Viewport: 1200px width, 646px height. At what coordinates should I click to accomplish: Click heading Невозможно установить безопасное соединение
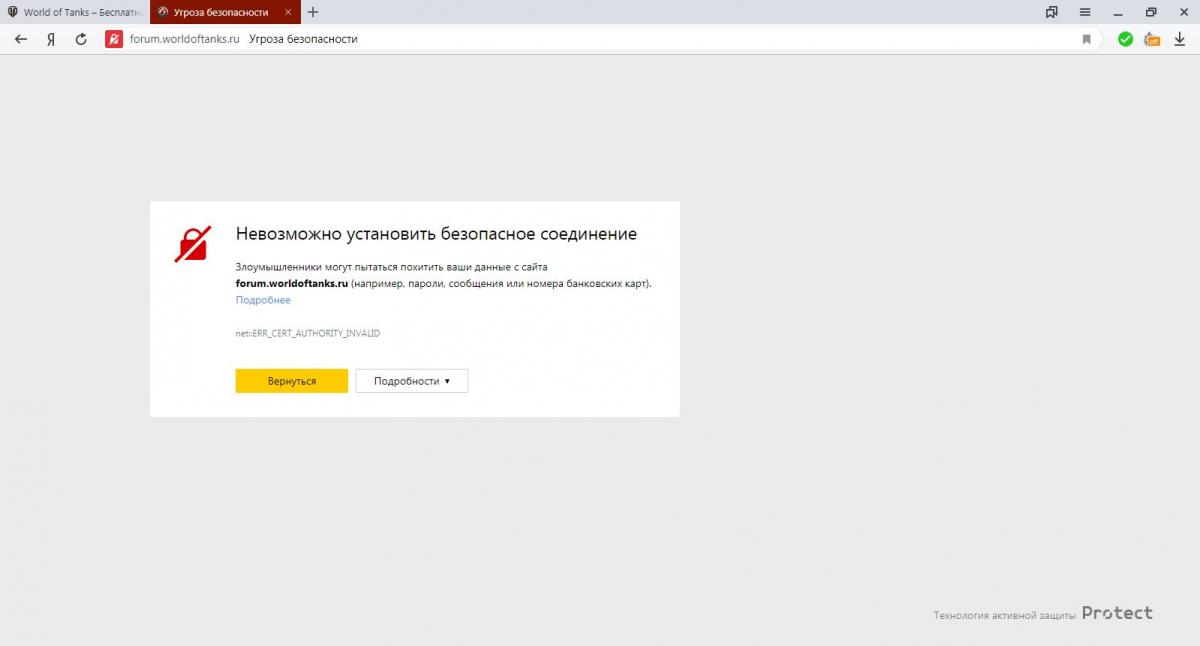point(436,234)
